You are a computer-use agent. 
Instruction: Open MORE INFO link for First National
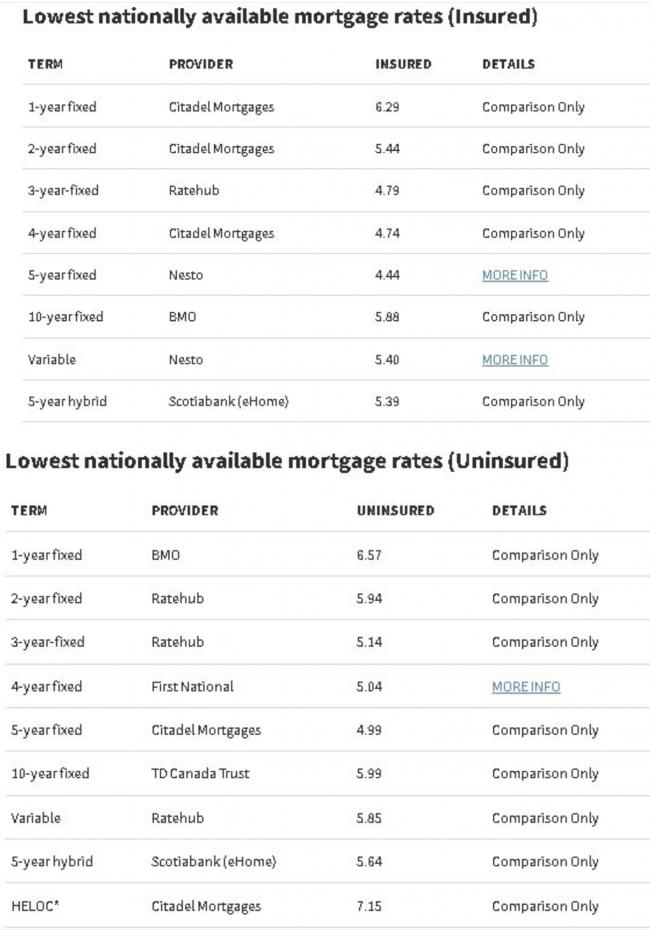tap(526, 687)
